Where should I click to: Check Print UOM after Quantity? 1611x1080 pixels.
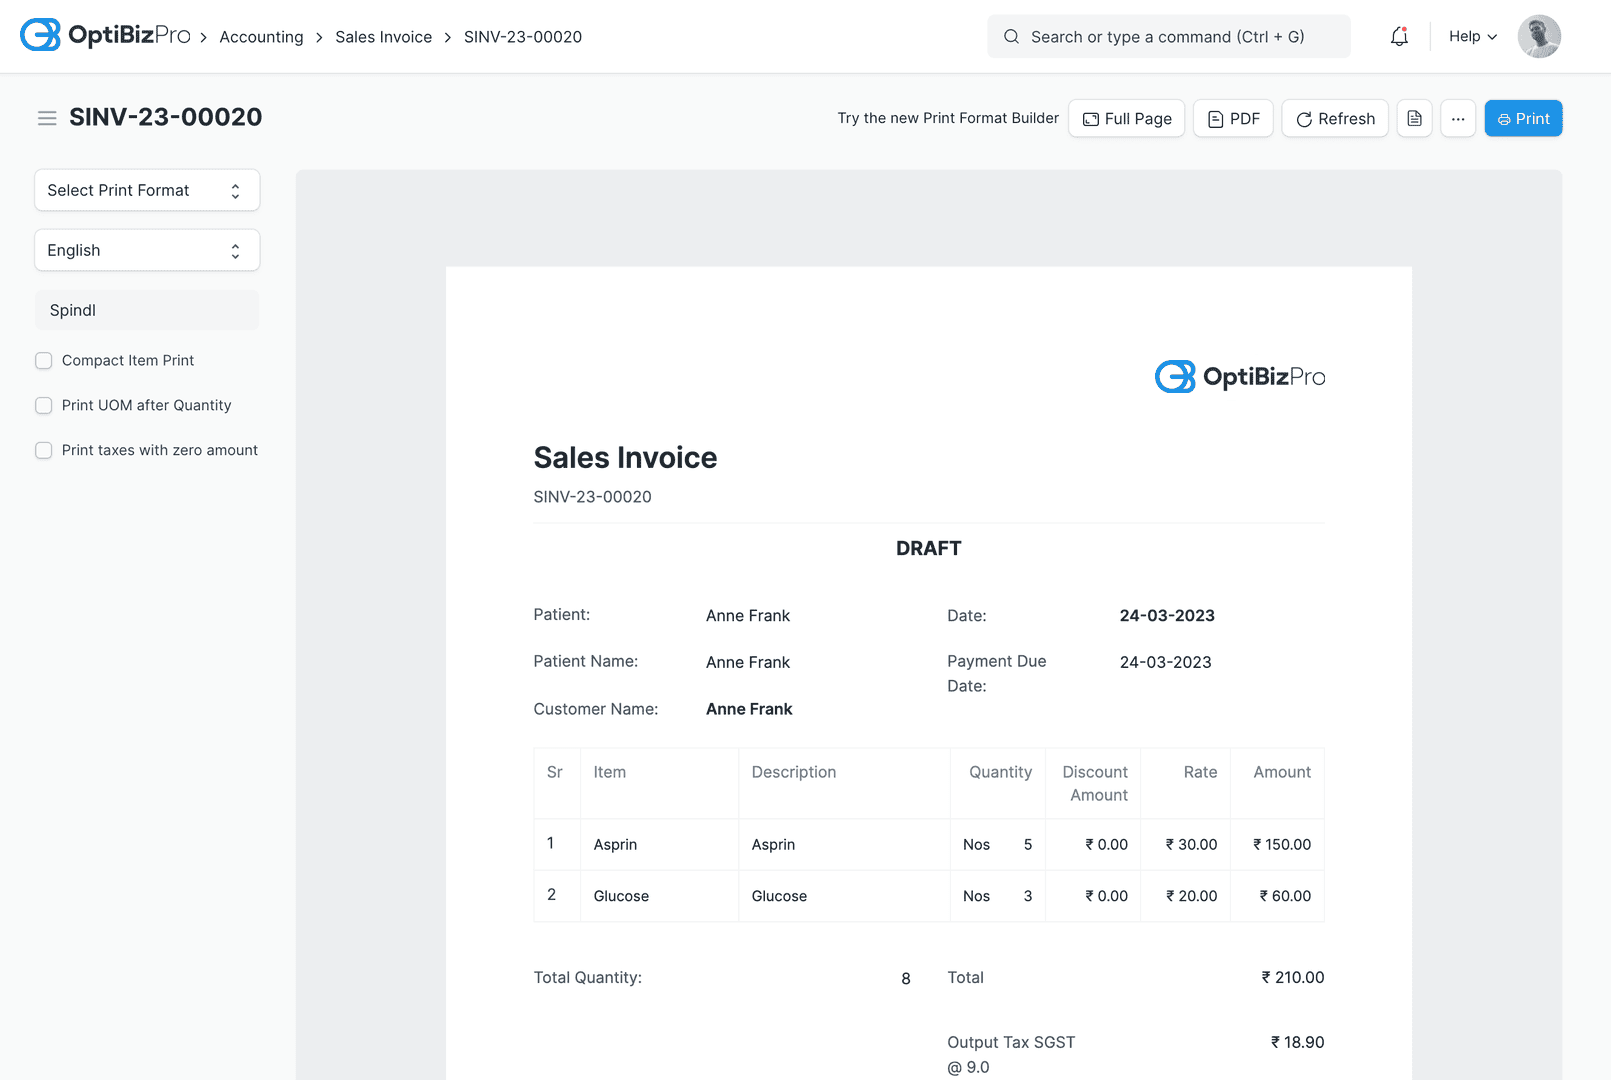[44, 405]
